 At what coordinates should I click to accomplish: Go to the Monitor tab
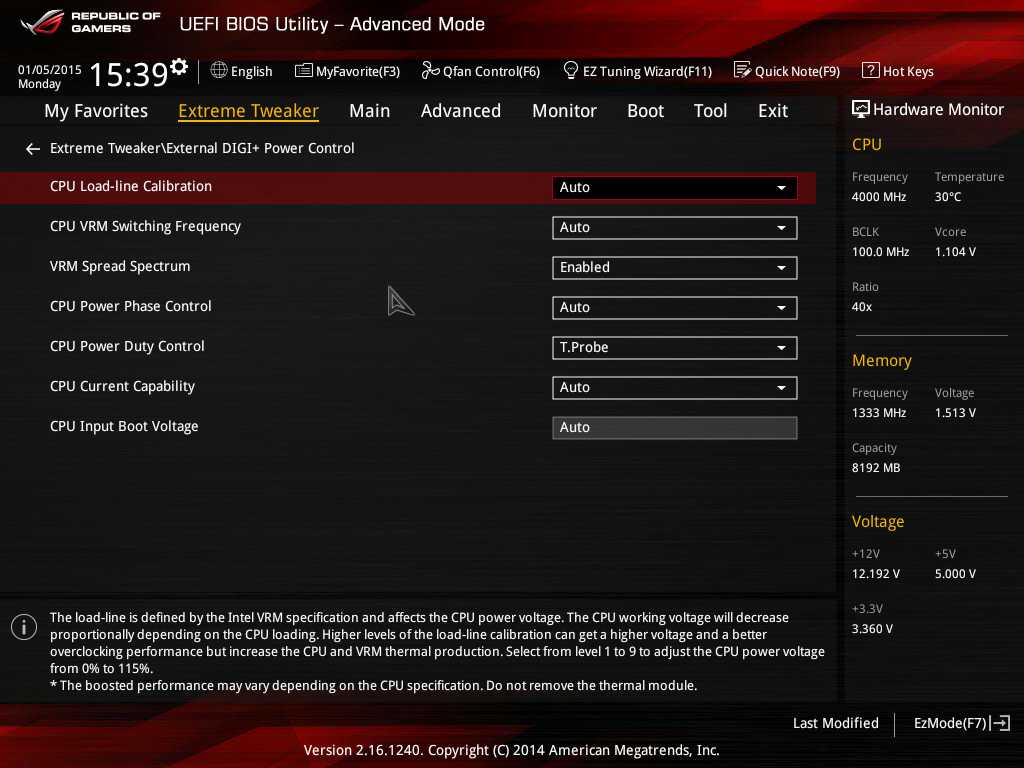[564, 111]
